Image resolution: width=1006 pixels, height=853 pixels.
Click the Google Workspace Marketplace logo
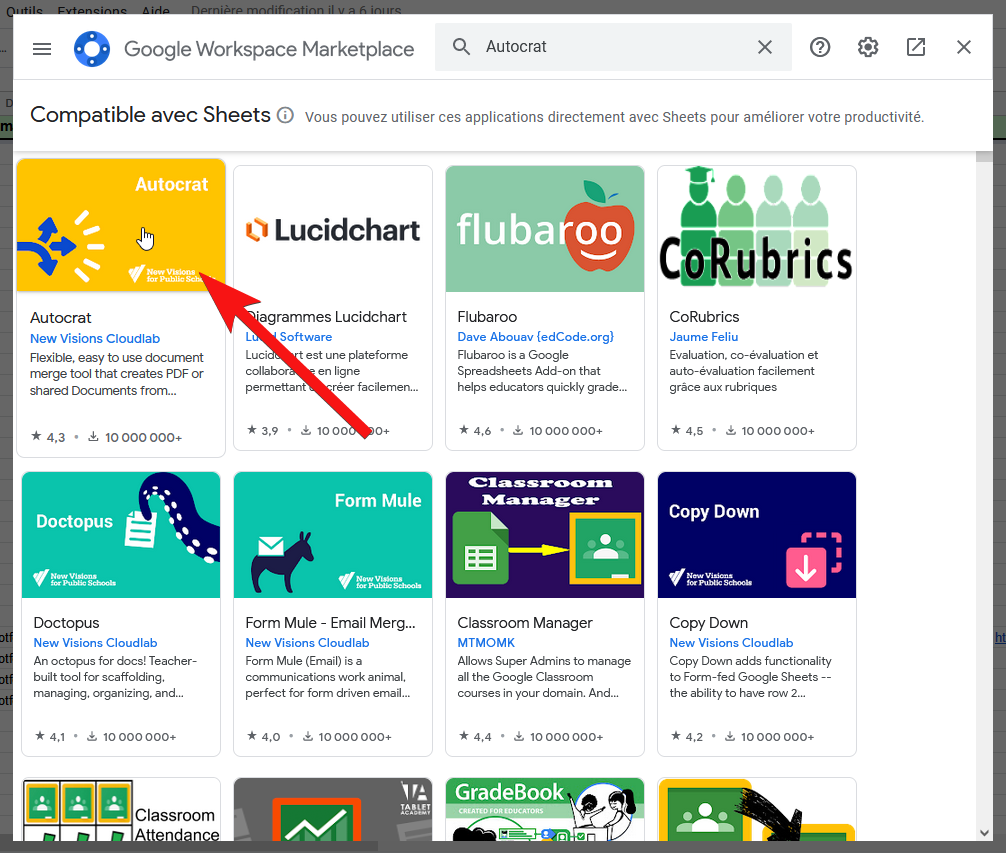coord(92,48)
